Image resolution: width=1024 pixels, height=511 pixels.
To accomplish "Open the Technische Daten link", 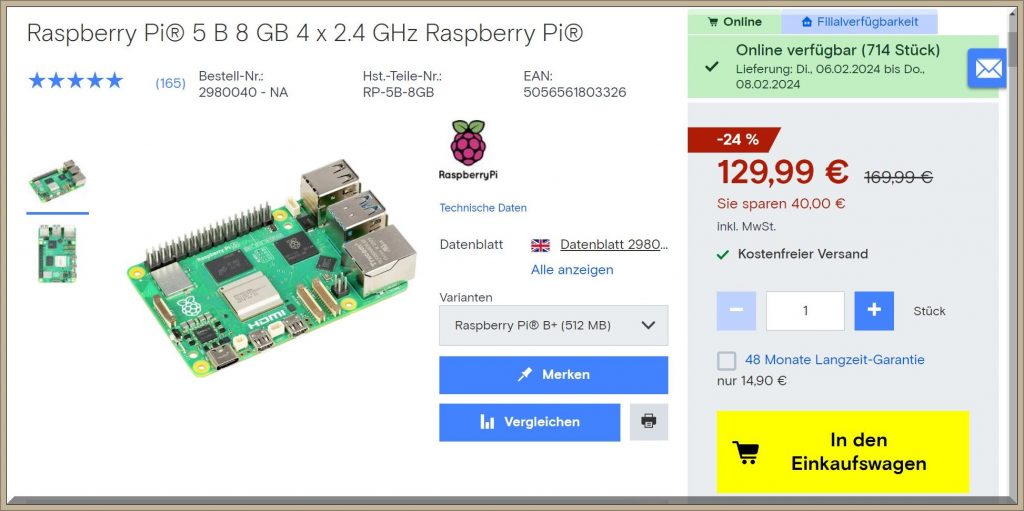I will [483, 208].
